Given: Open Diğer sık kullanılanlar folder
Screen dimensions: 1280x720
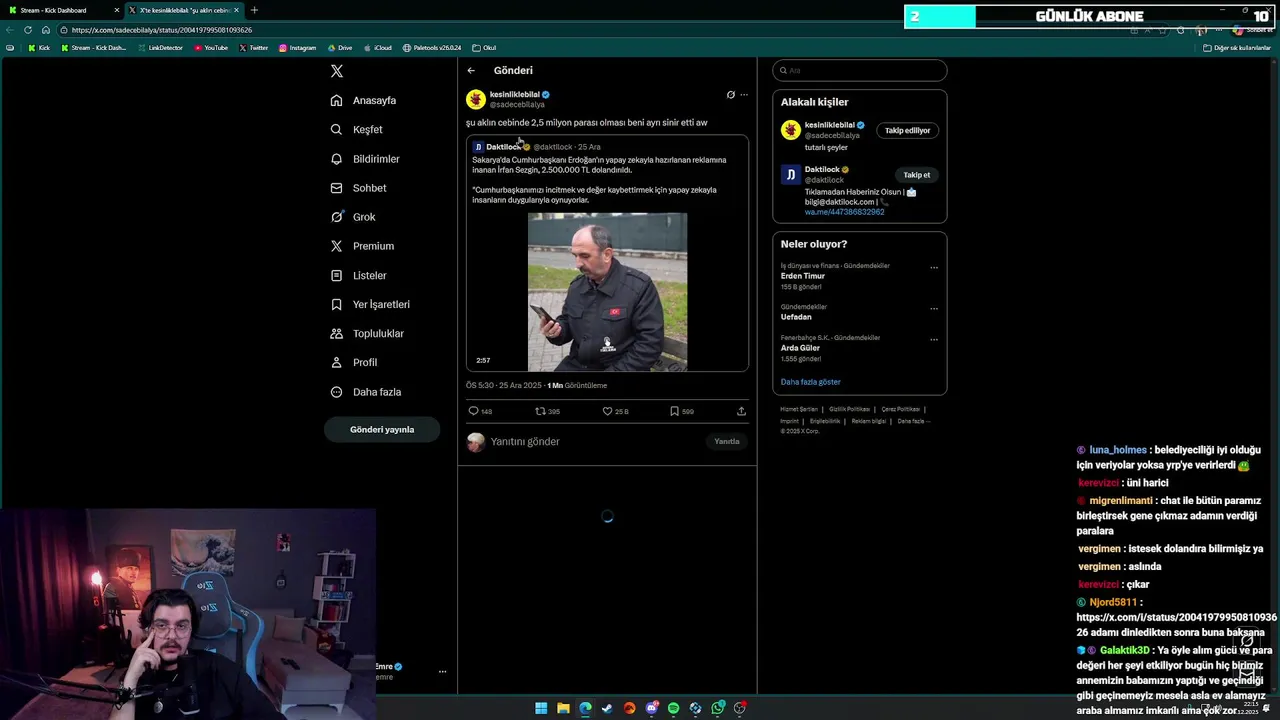Looking at the screenshot, I should click(x=1237, y=48).
